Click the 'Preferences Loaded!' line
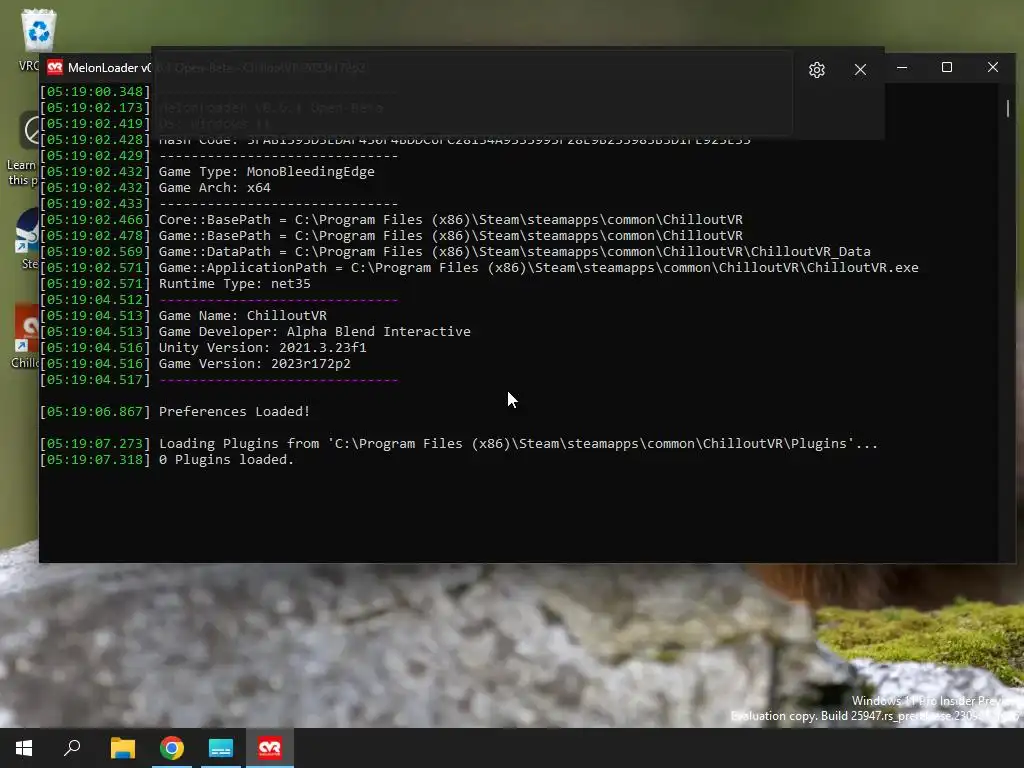The height and width of the screenshot is (768, 1024). coord(234,412)
